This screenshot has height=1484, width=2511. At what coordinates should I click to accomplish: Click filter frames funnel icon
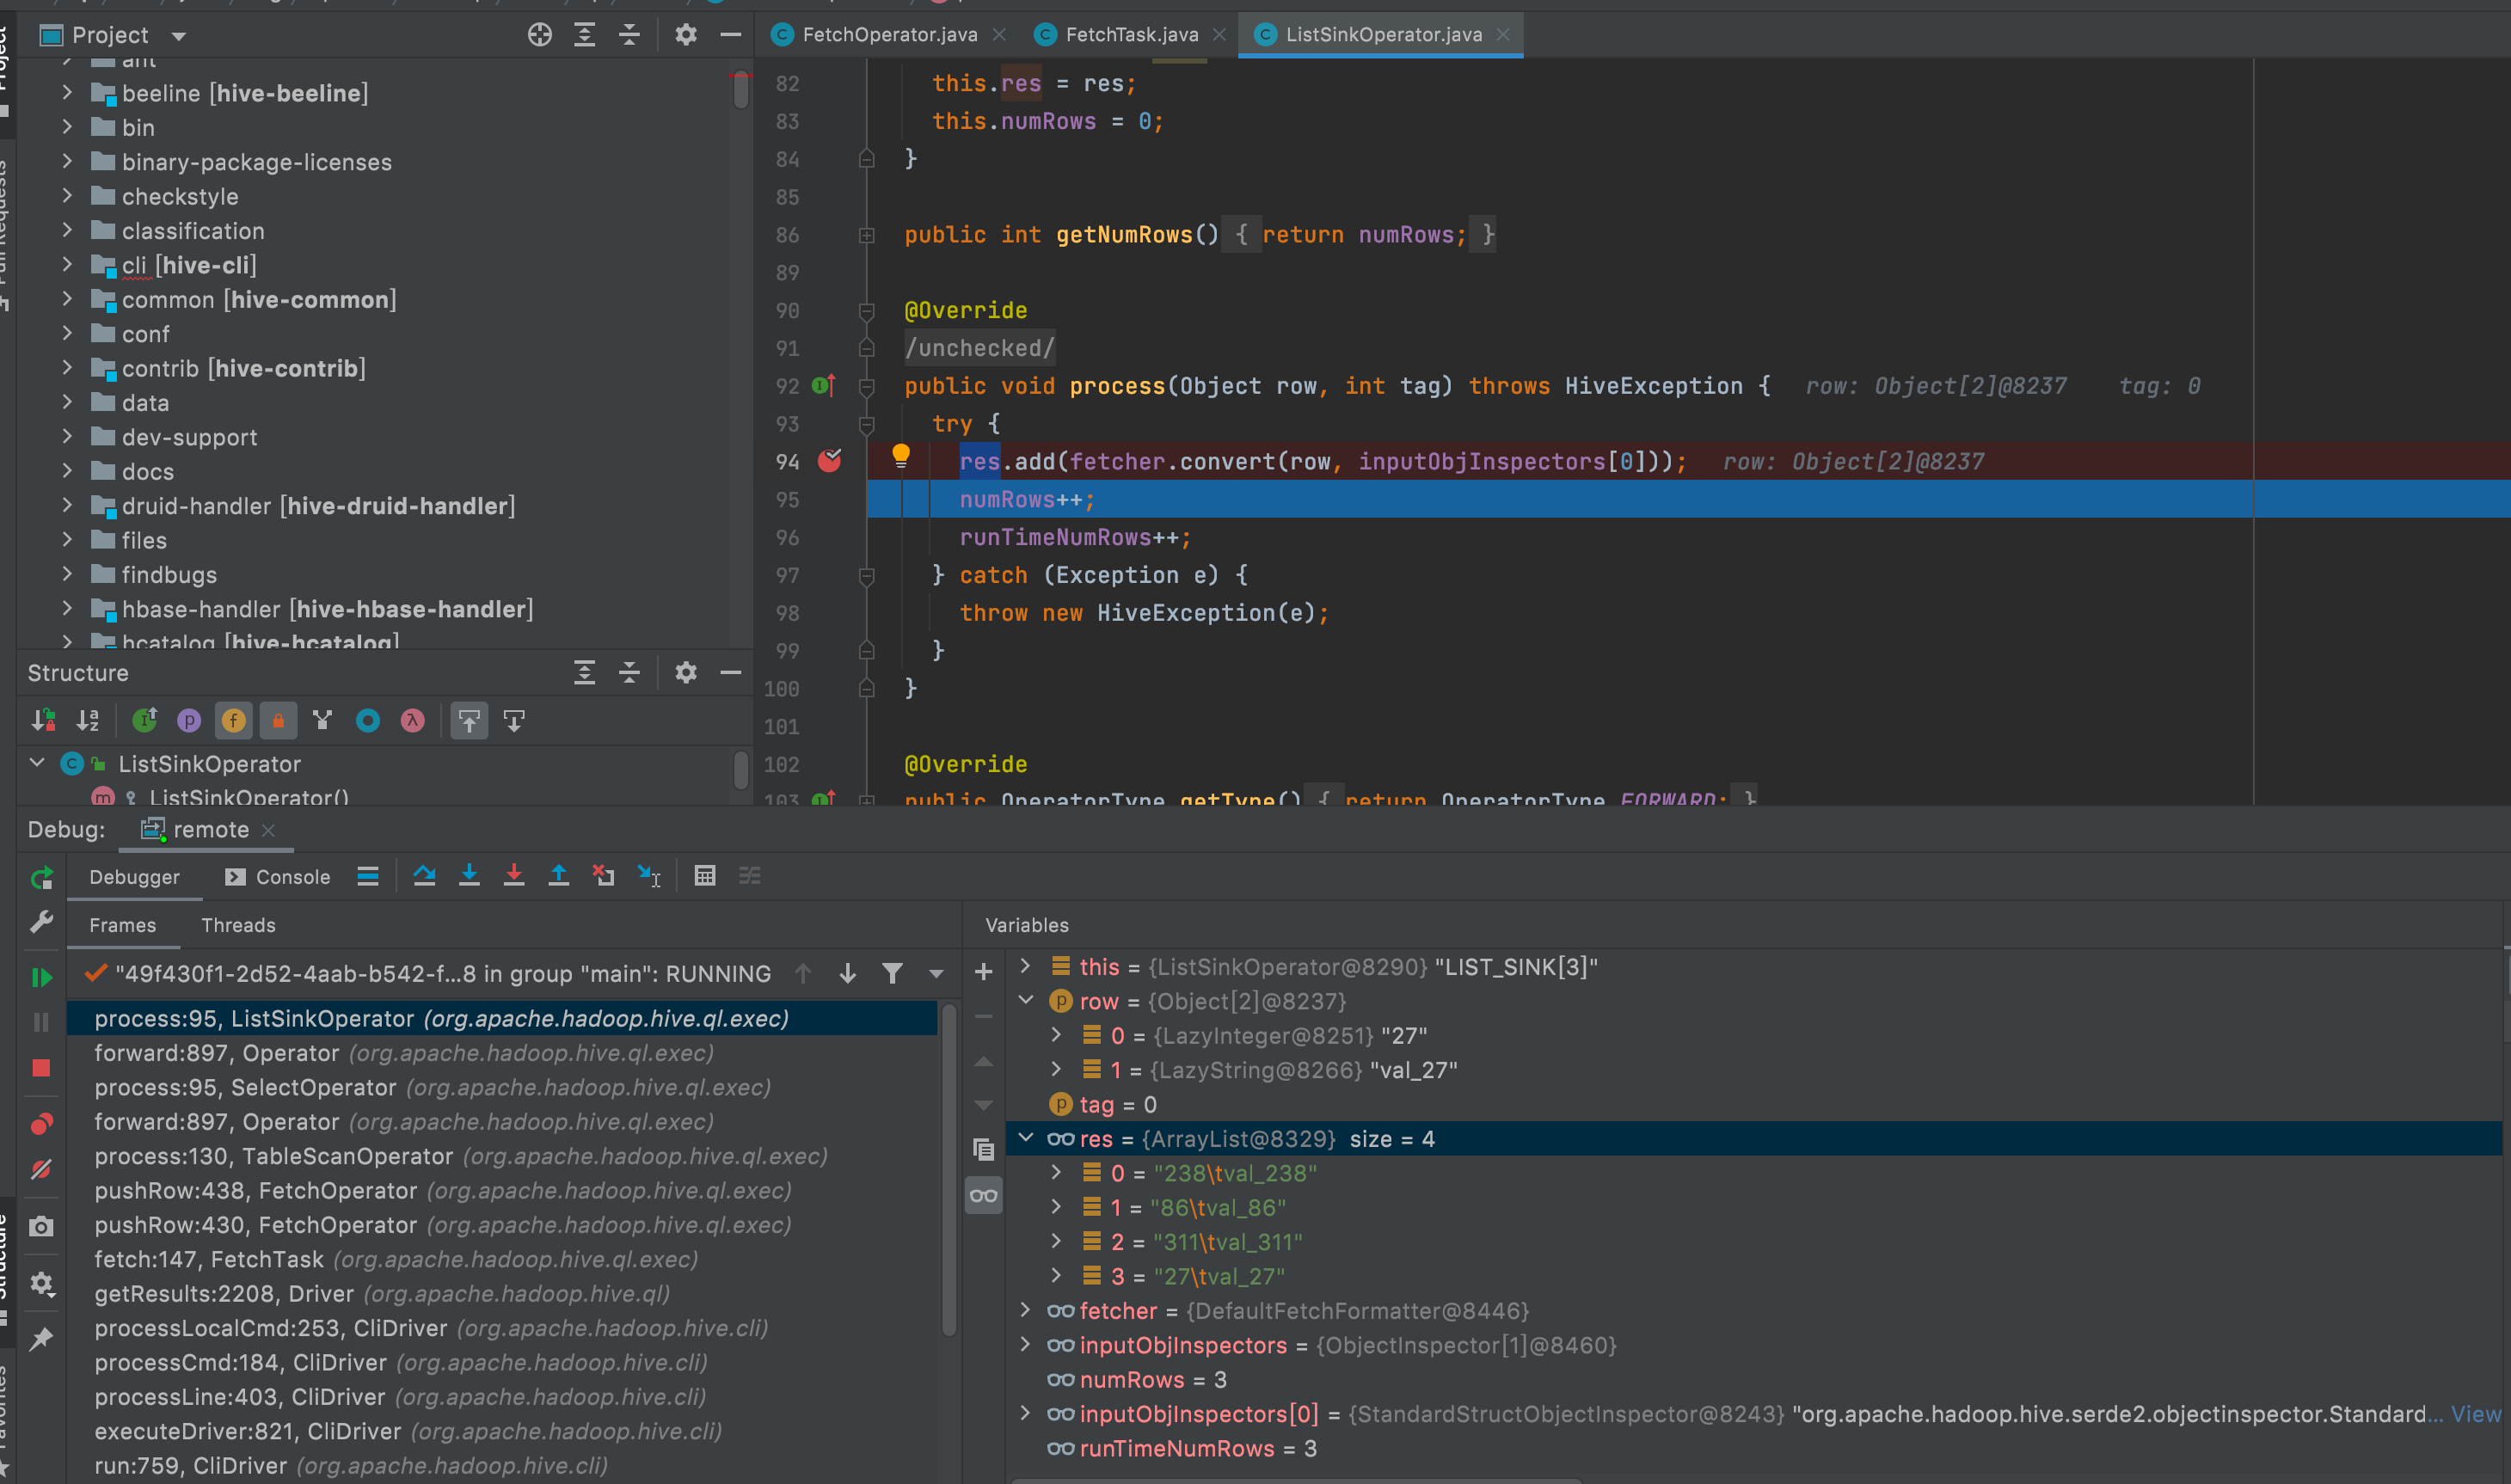point(892,973)
